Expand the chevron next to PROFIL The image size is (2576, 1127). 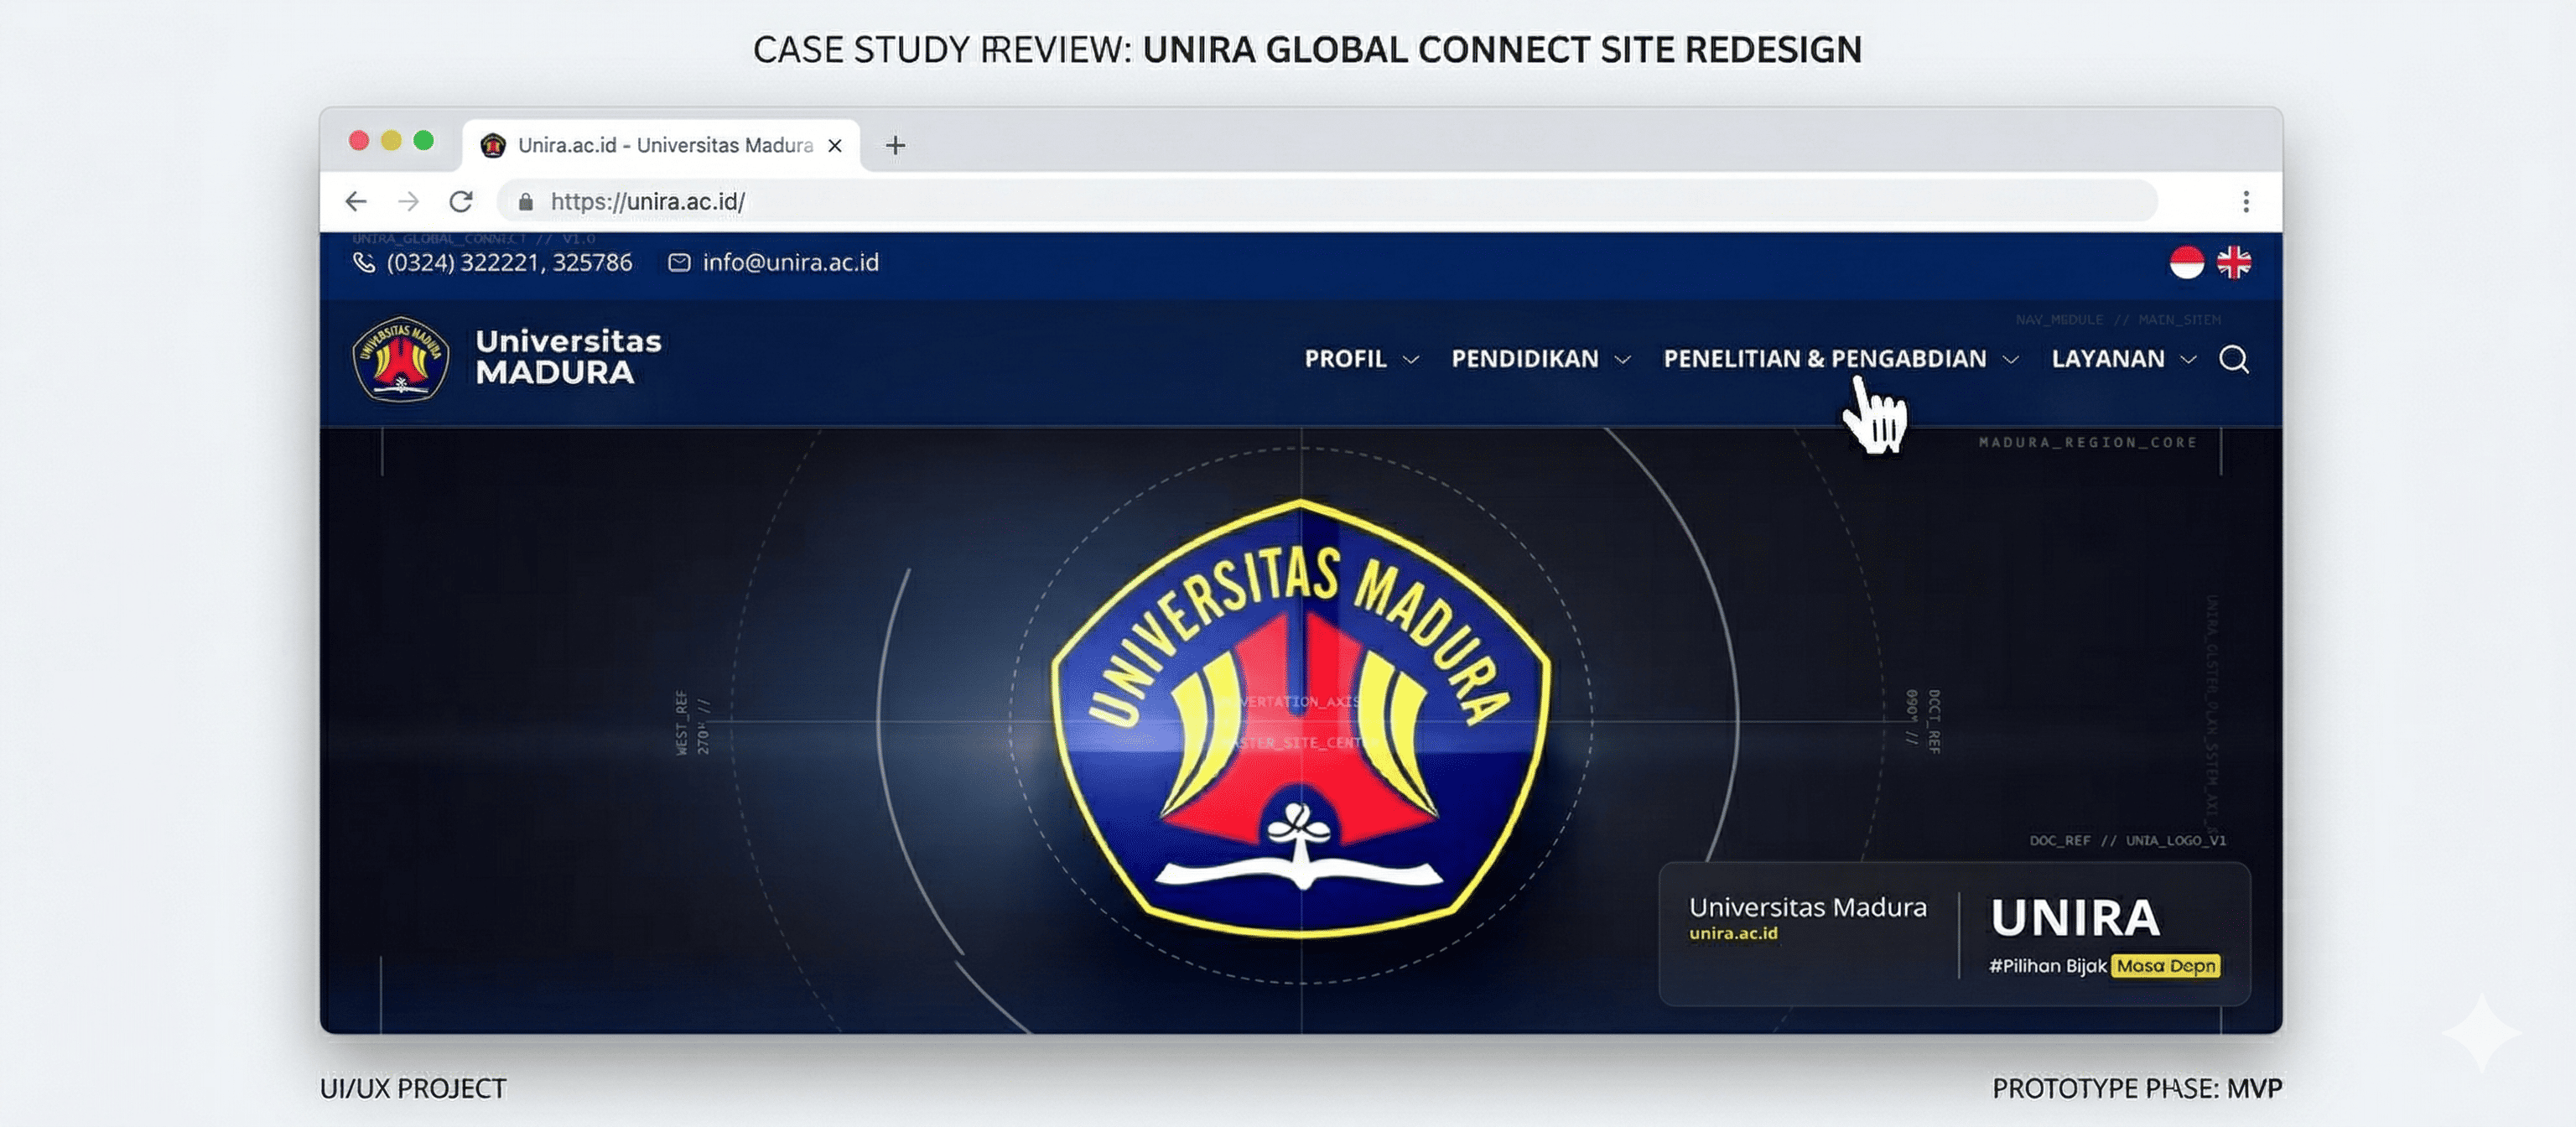(x=1411, y=360)
